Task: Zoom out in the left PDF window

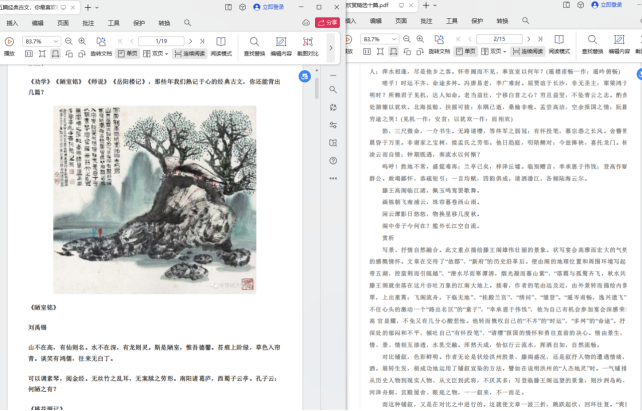Action: coord(69,41)
